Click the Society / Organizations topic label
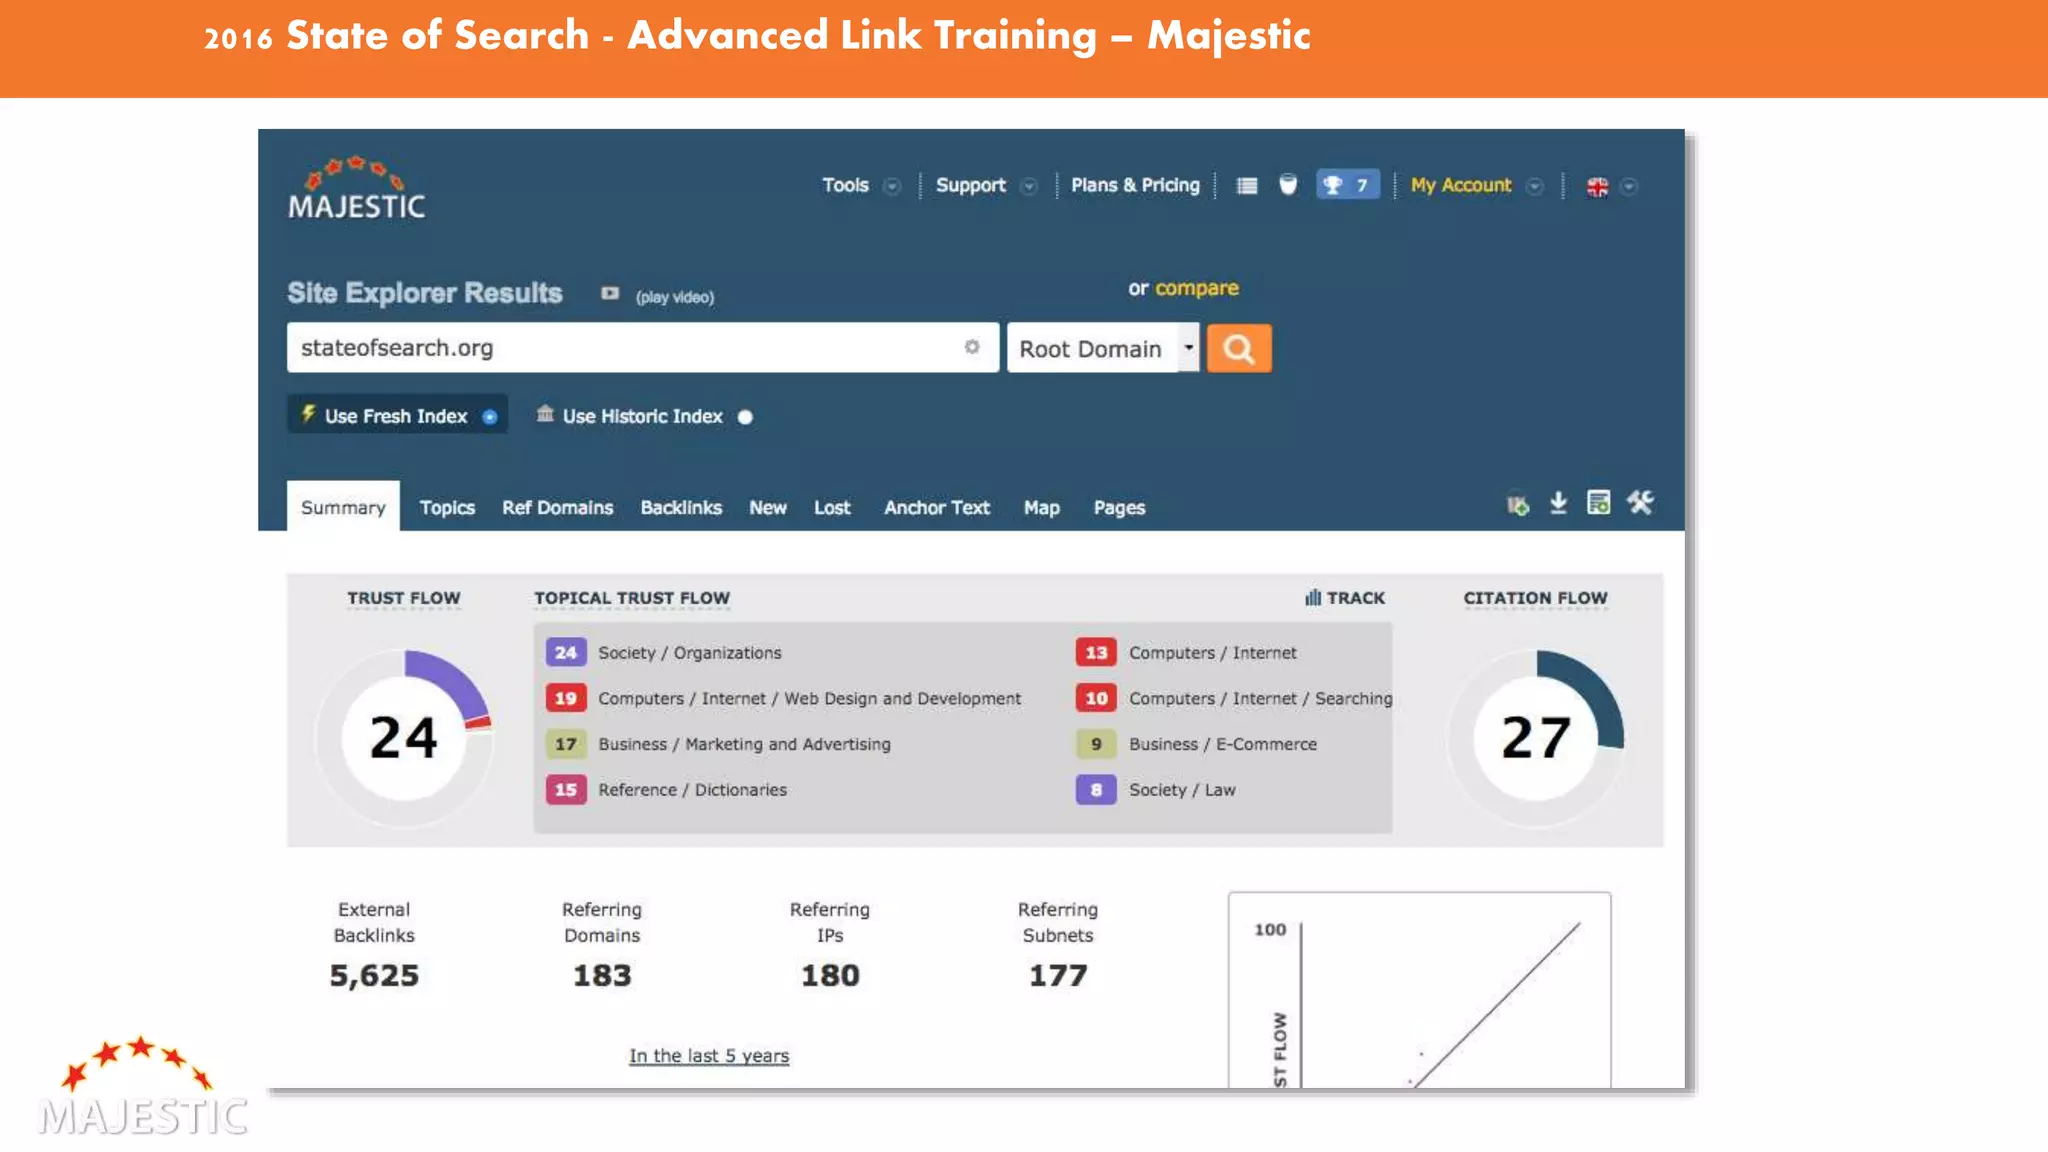This screenshot has width=2048, height=1152. click(x=690, y=653)
